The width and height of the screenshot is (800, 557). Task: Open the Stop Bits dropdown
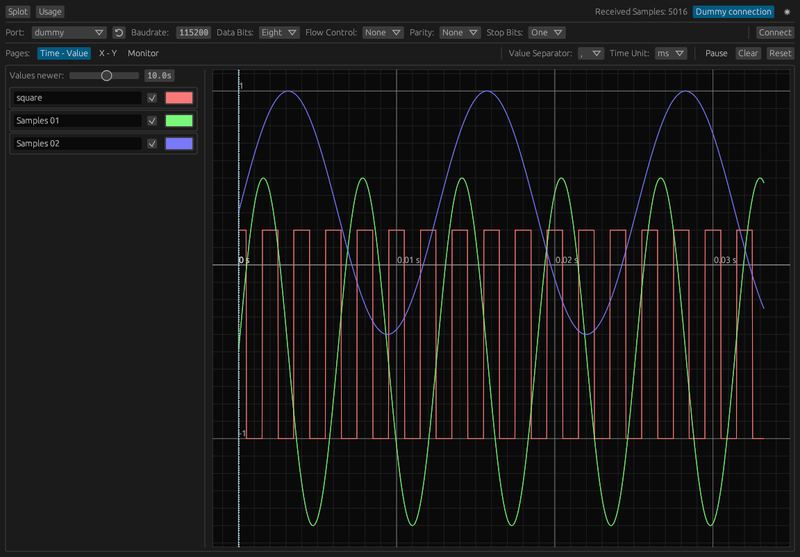click(x=547, y=32)
